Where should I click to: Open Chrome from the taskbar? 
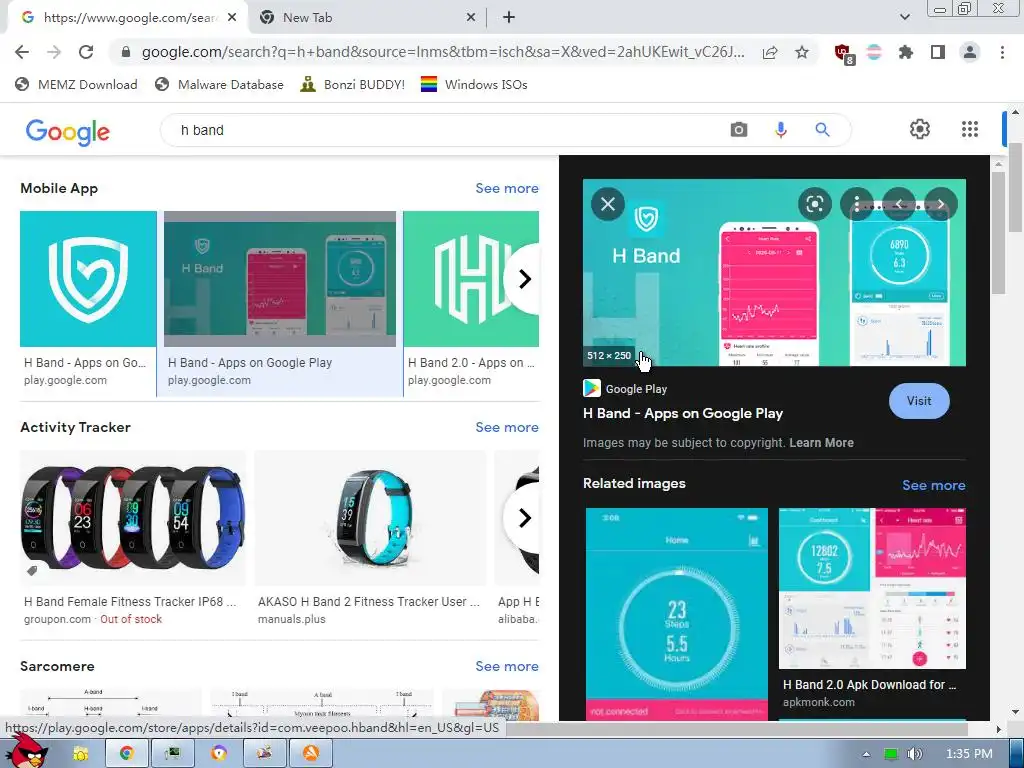[x=126, y=754]
